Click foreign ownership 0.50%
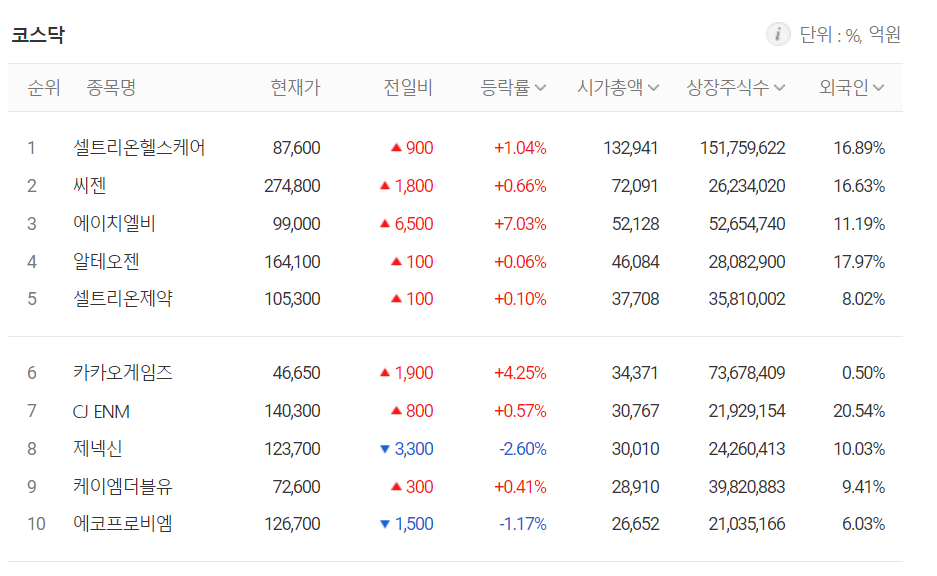Screen dimensions: 937x576 pyautogui.click(x=863, y=373)
